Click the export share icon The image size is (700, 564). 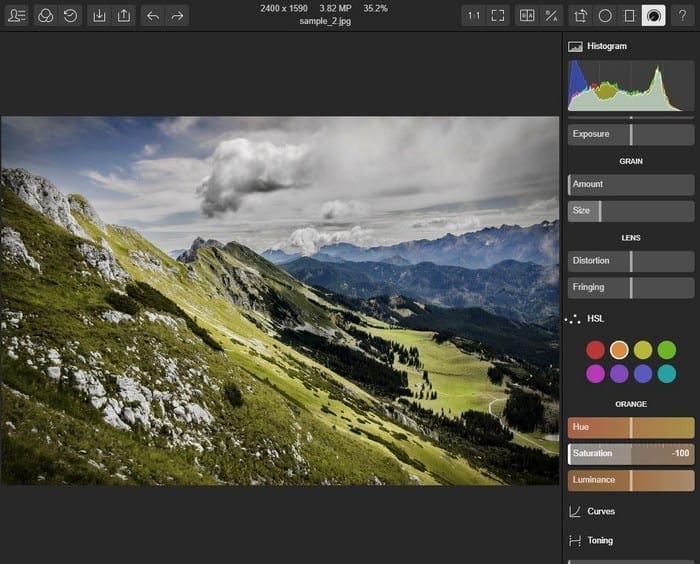124,16
